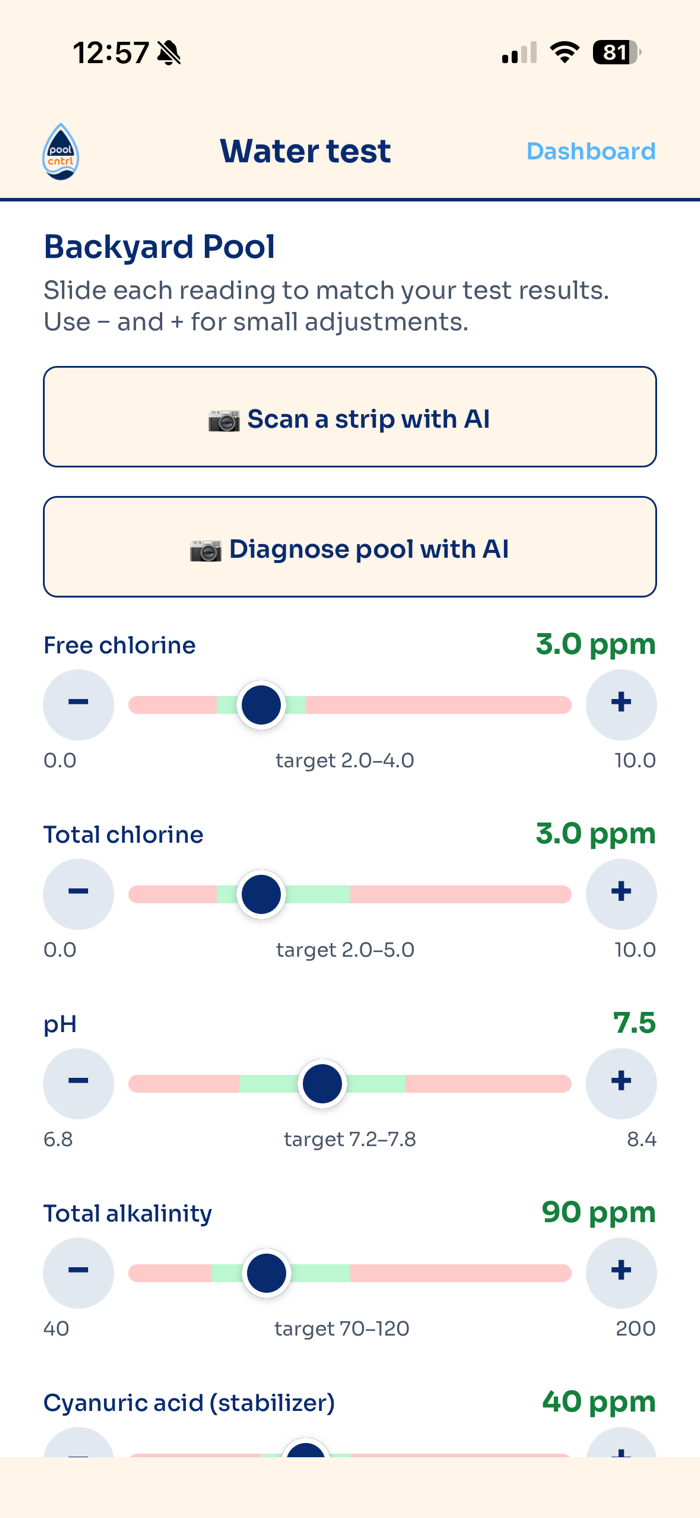This screenshot has height=1518, width=700.
Task: Decrease free chlorine with minus button
Action: point(78,705)
